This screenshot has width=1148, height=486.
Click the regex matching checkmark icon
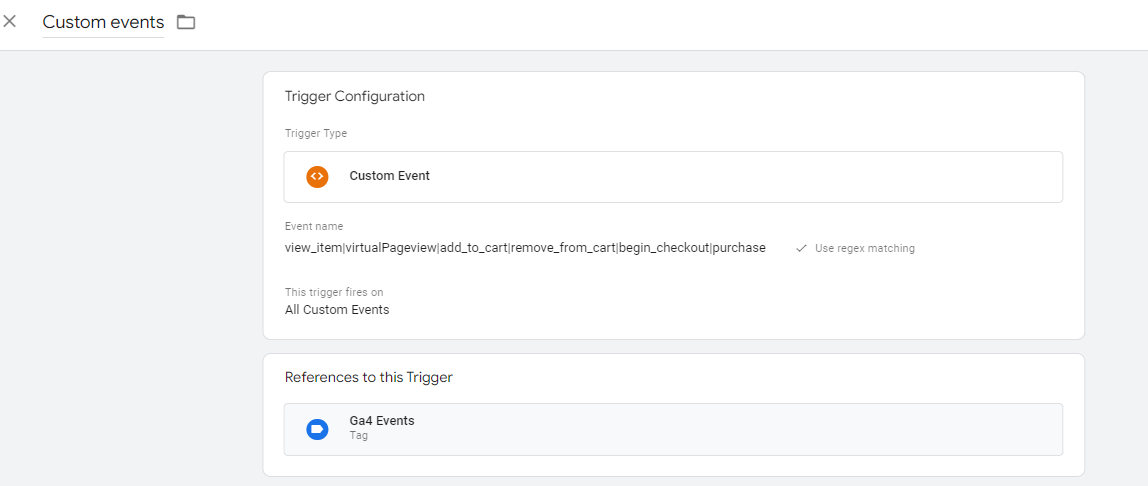[802, 248]
